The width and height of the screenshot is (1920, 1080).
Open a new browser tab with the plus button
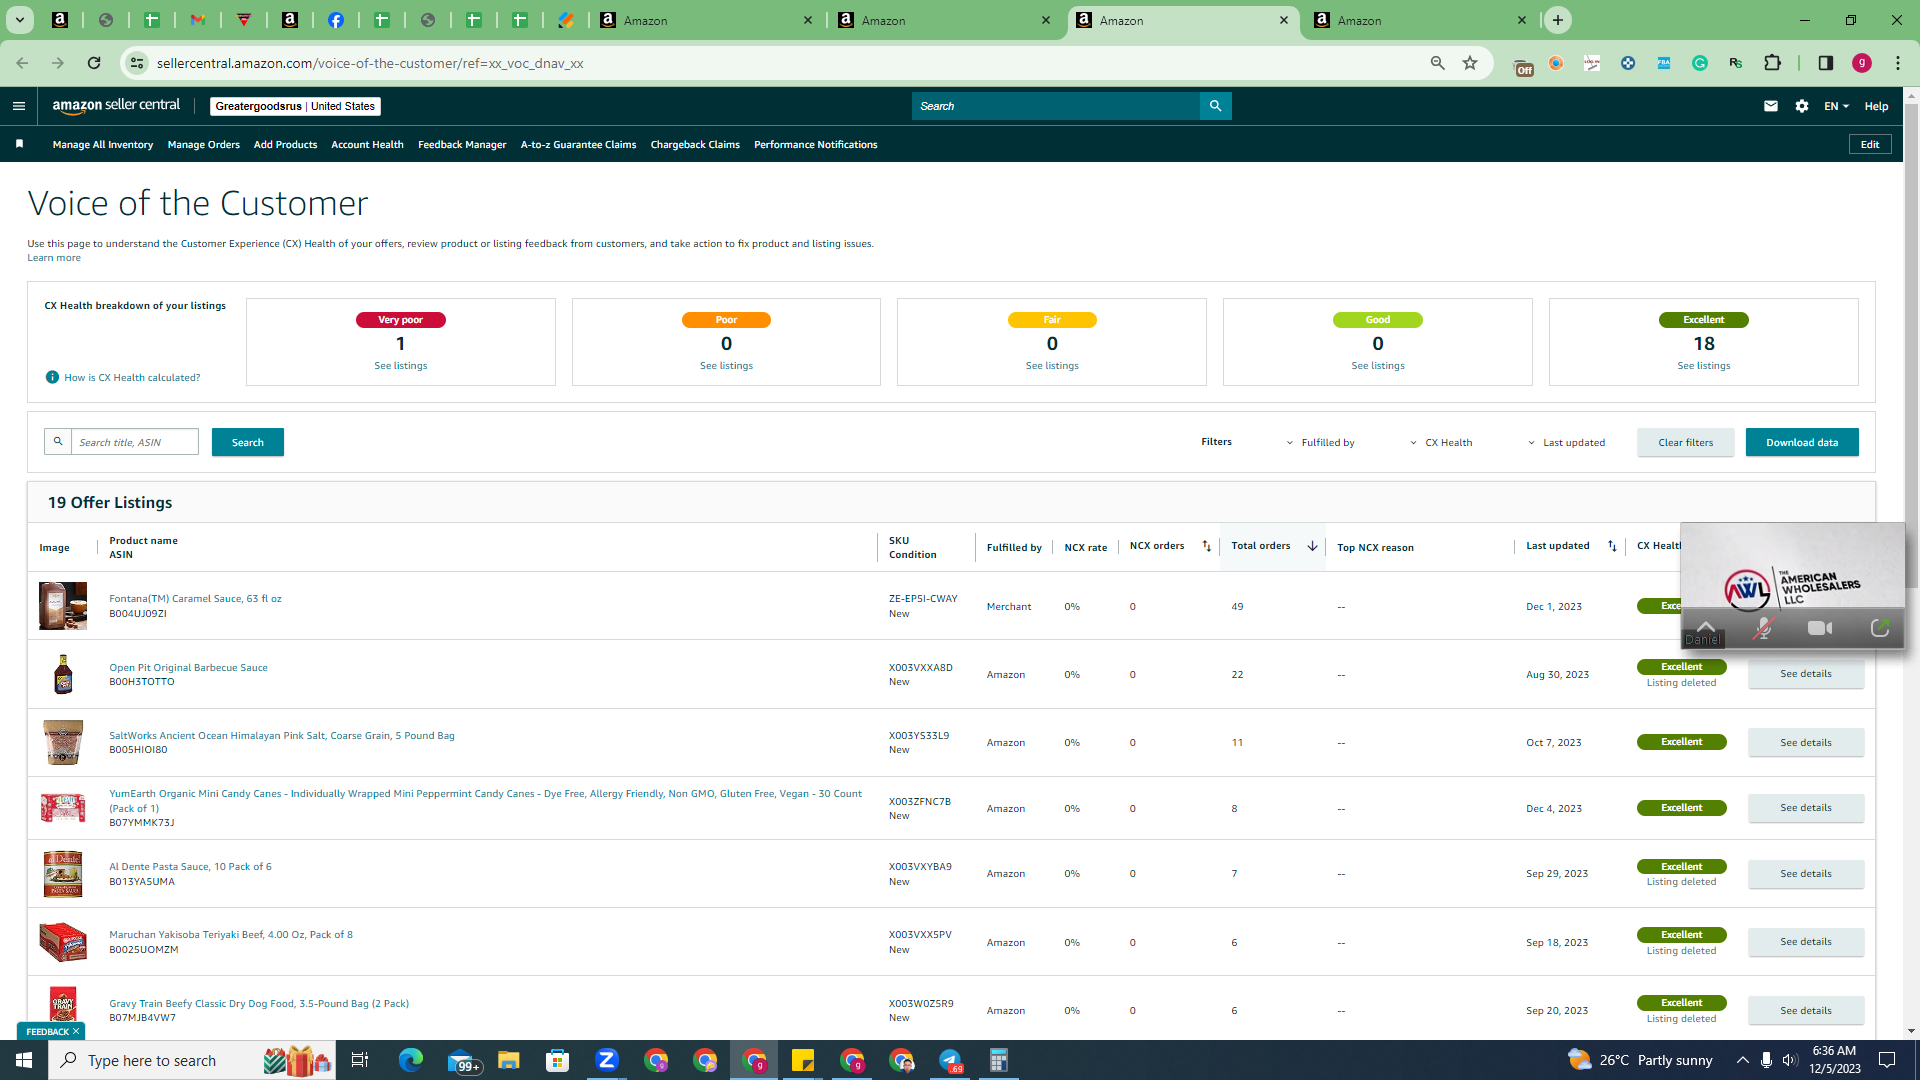coord(1558,20)
